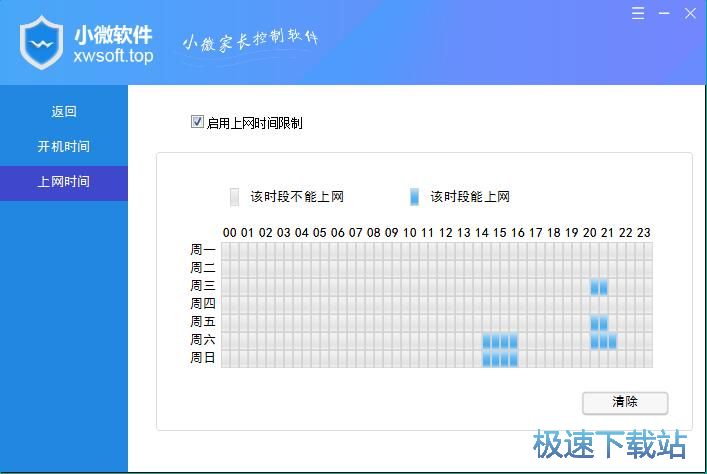
Task: Click the xwsoft.top website text
Action: [x=113, y=56]
